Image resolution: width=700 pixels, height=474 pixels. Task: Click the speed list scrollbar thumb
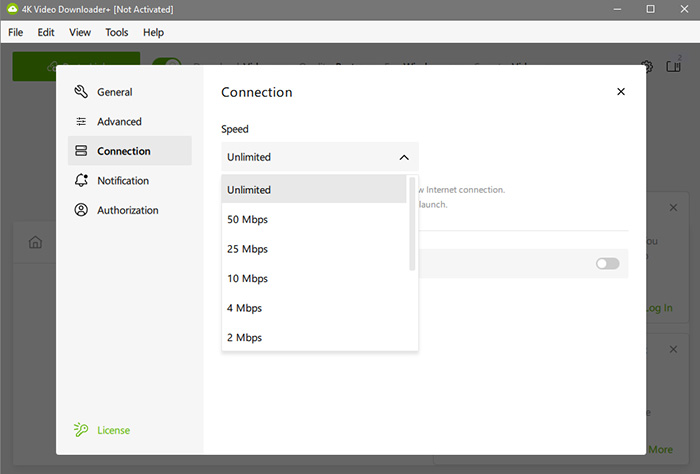[412, 224]
